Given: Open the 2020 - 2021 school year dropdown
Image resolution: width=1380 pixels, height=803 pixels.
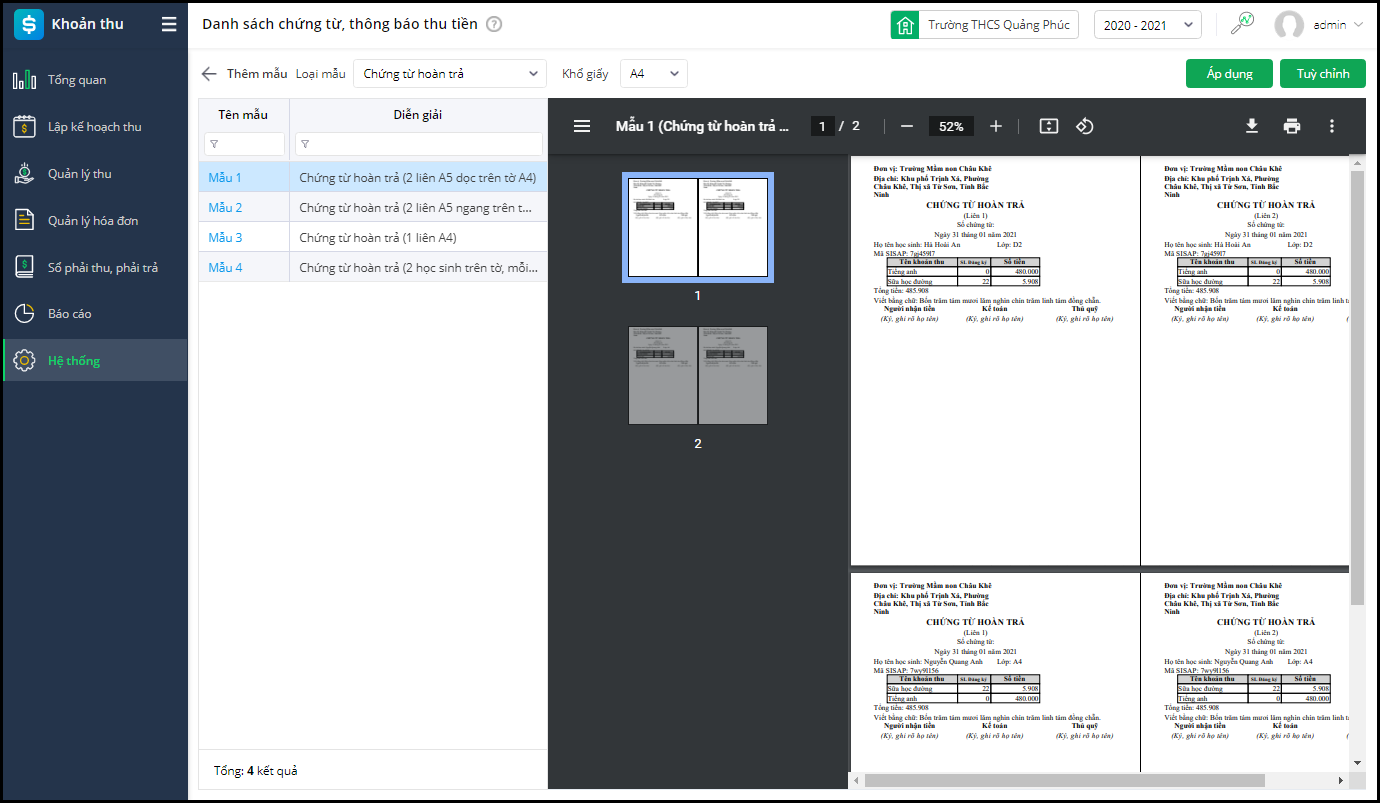Looking at the screenshot, I should (1148, 25).
